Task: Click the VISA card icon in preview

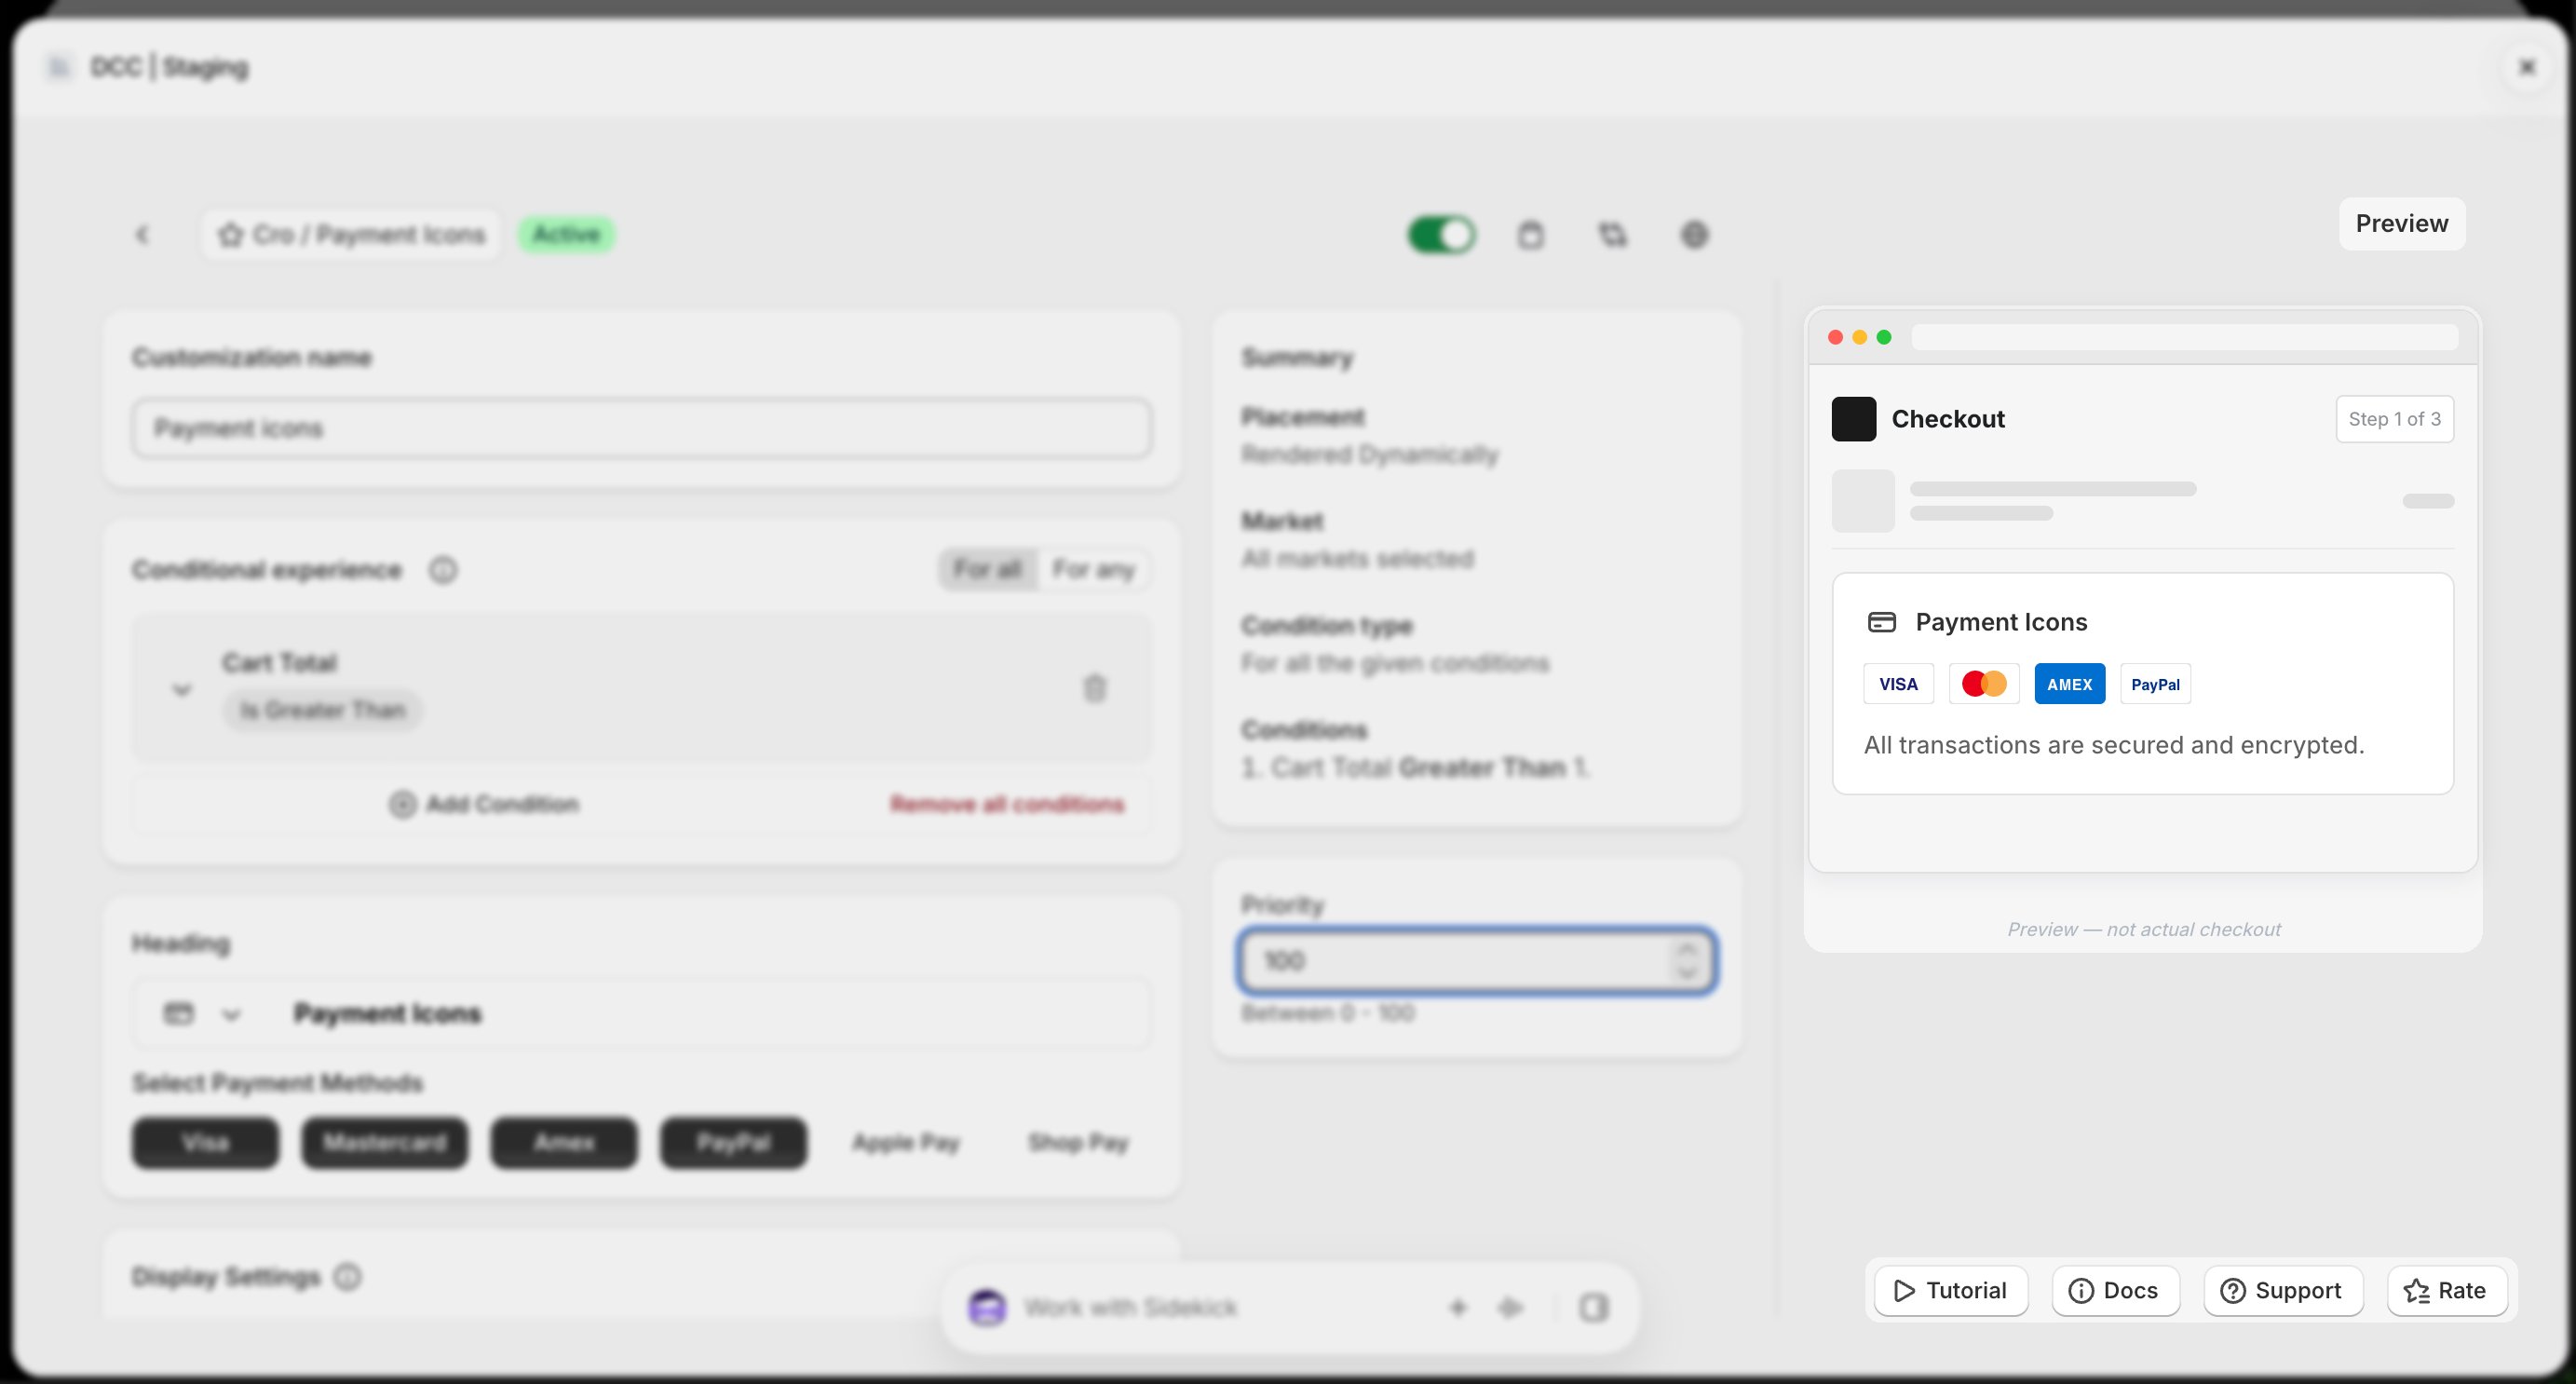Action: (x=1898, y=684)
